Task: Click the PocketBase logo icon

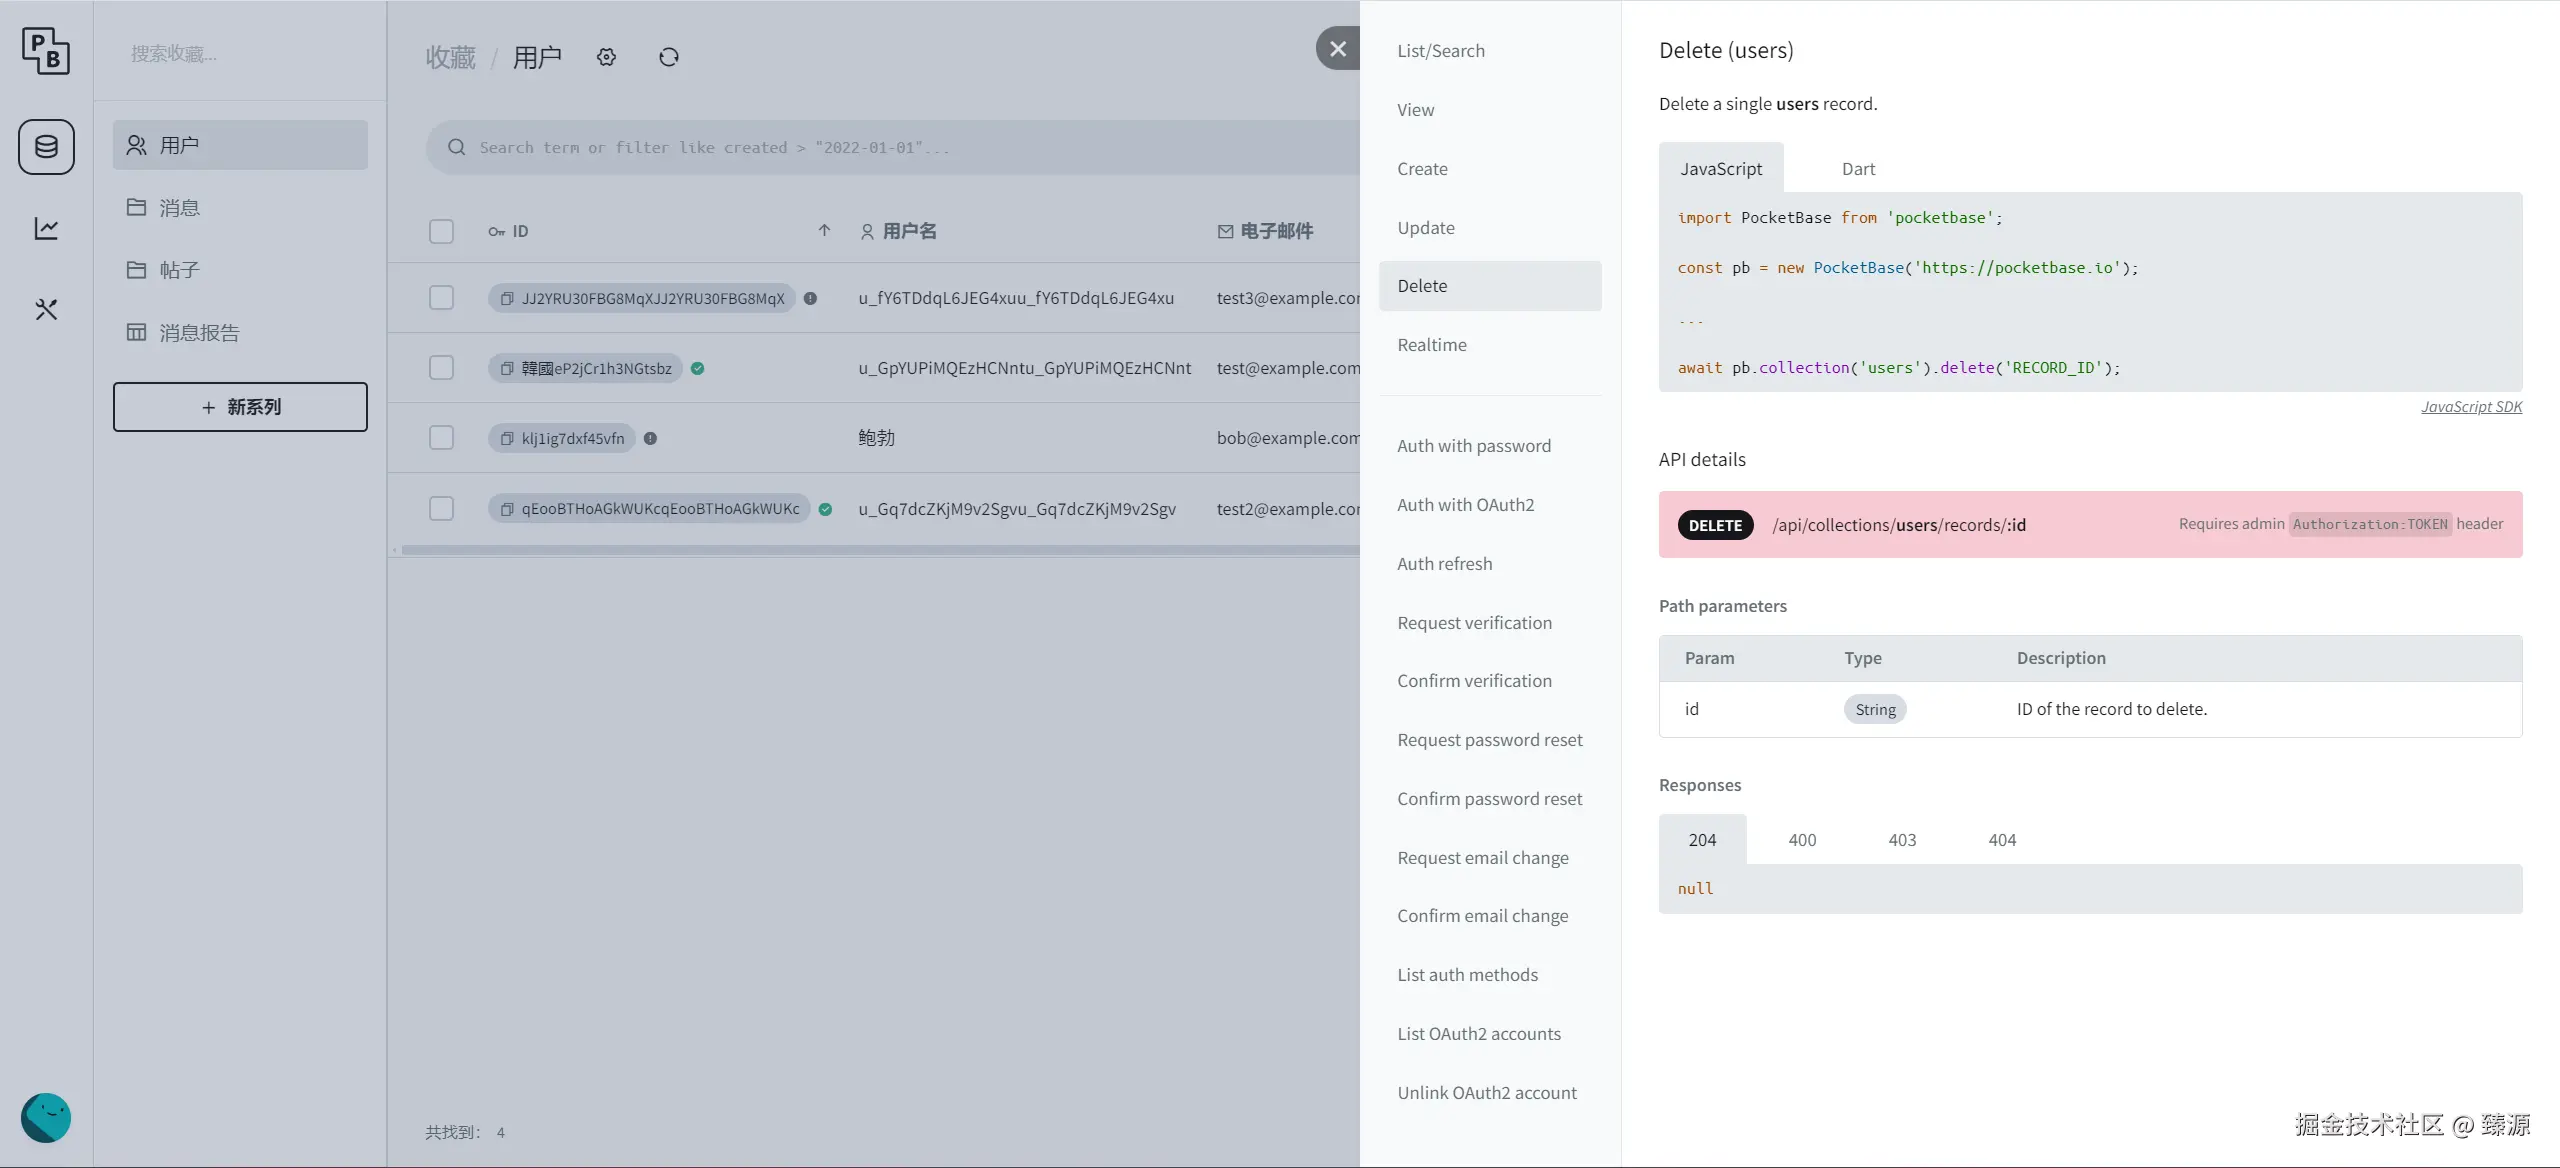Action: (x=46, y=50)
